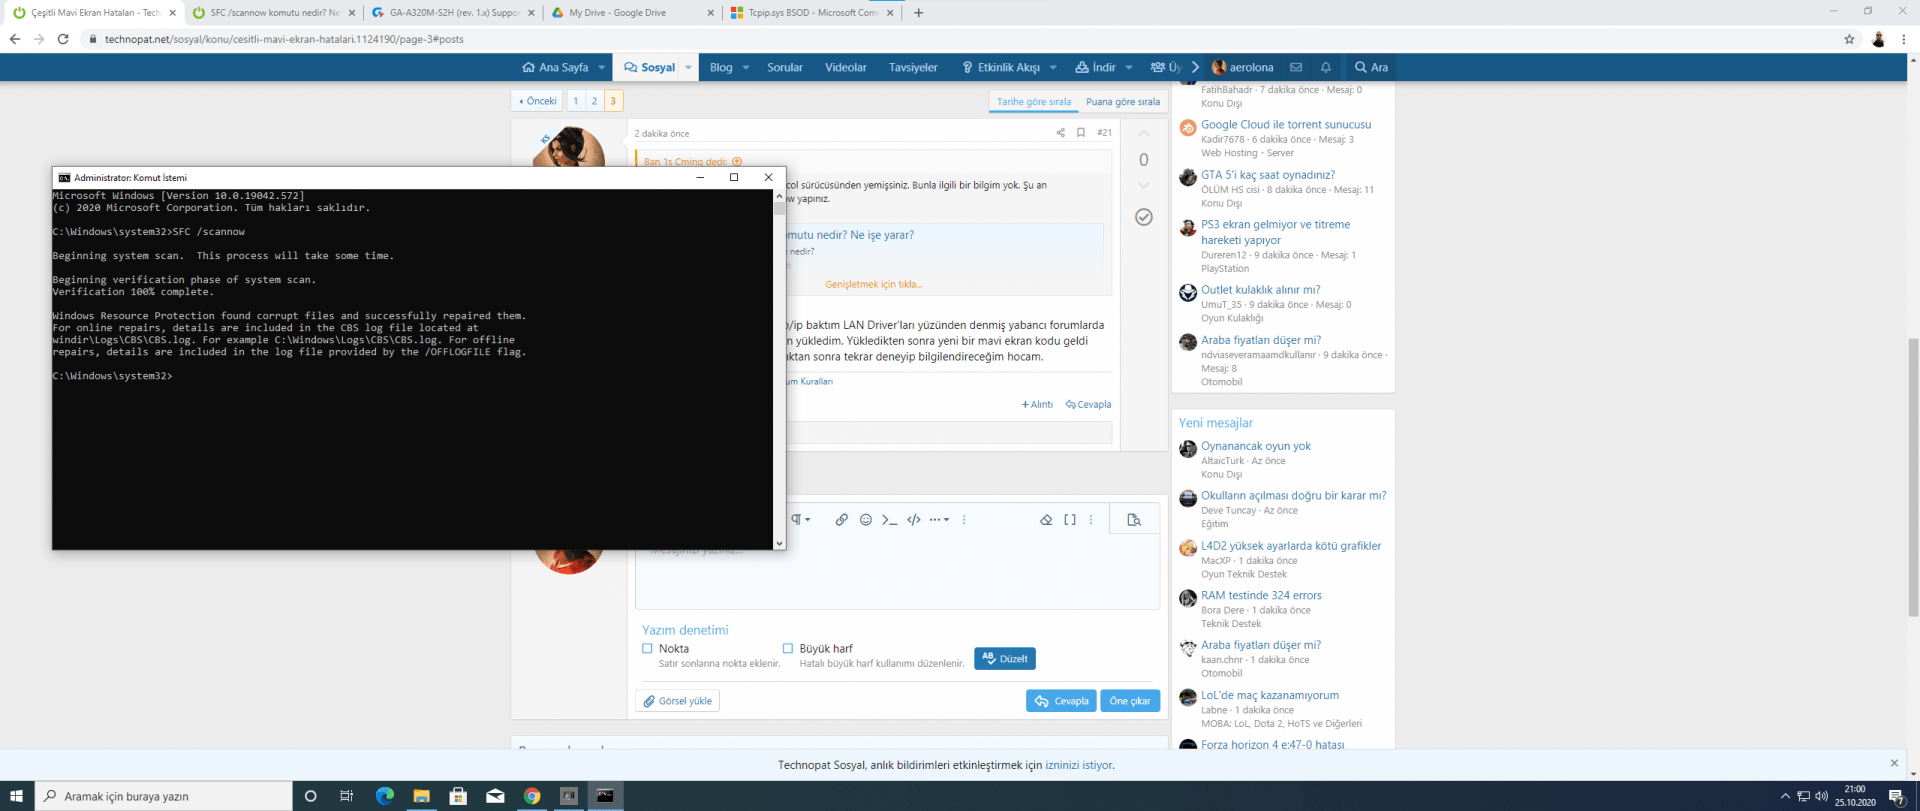Expand the Ana Sayfa dropdown arrow
This screenshot has width=1920, height=811.
[x=602, y=67]
